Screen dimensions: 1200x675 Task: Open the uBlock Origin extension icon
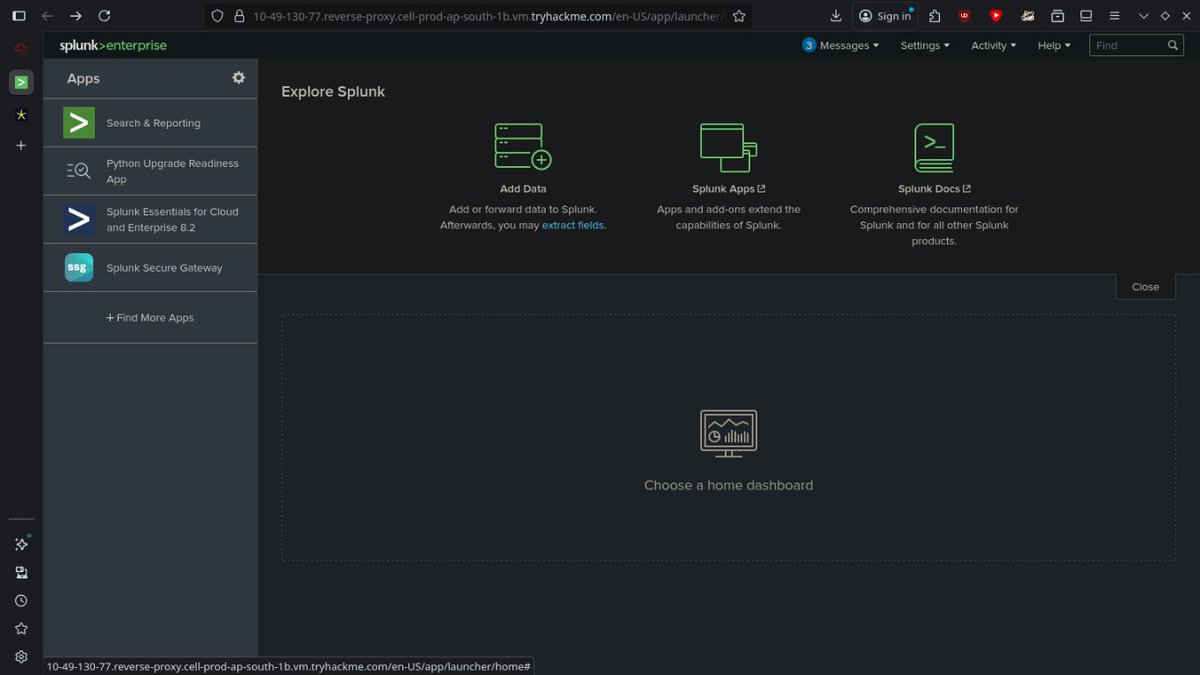click(964, 16)
